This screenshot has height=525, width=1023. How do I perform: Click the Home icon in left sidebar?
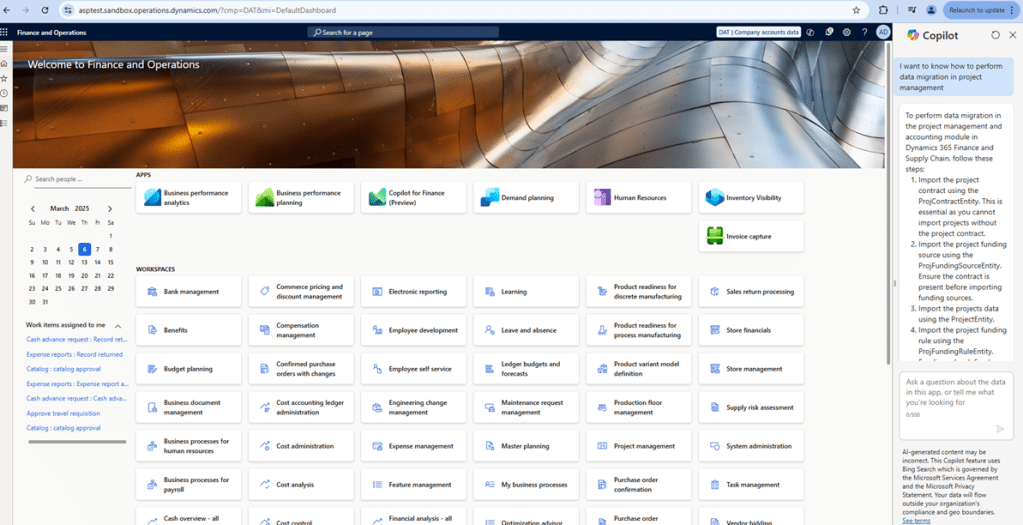pyautogui.click(x=5, y=63)
